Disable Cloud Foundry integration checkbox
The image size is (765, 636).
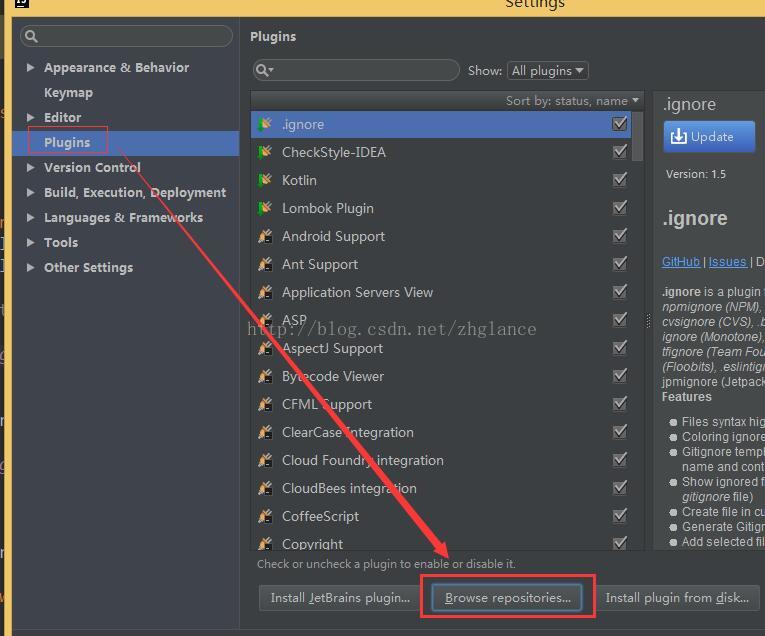620,459
